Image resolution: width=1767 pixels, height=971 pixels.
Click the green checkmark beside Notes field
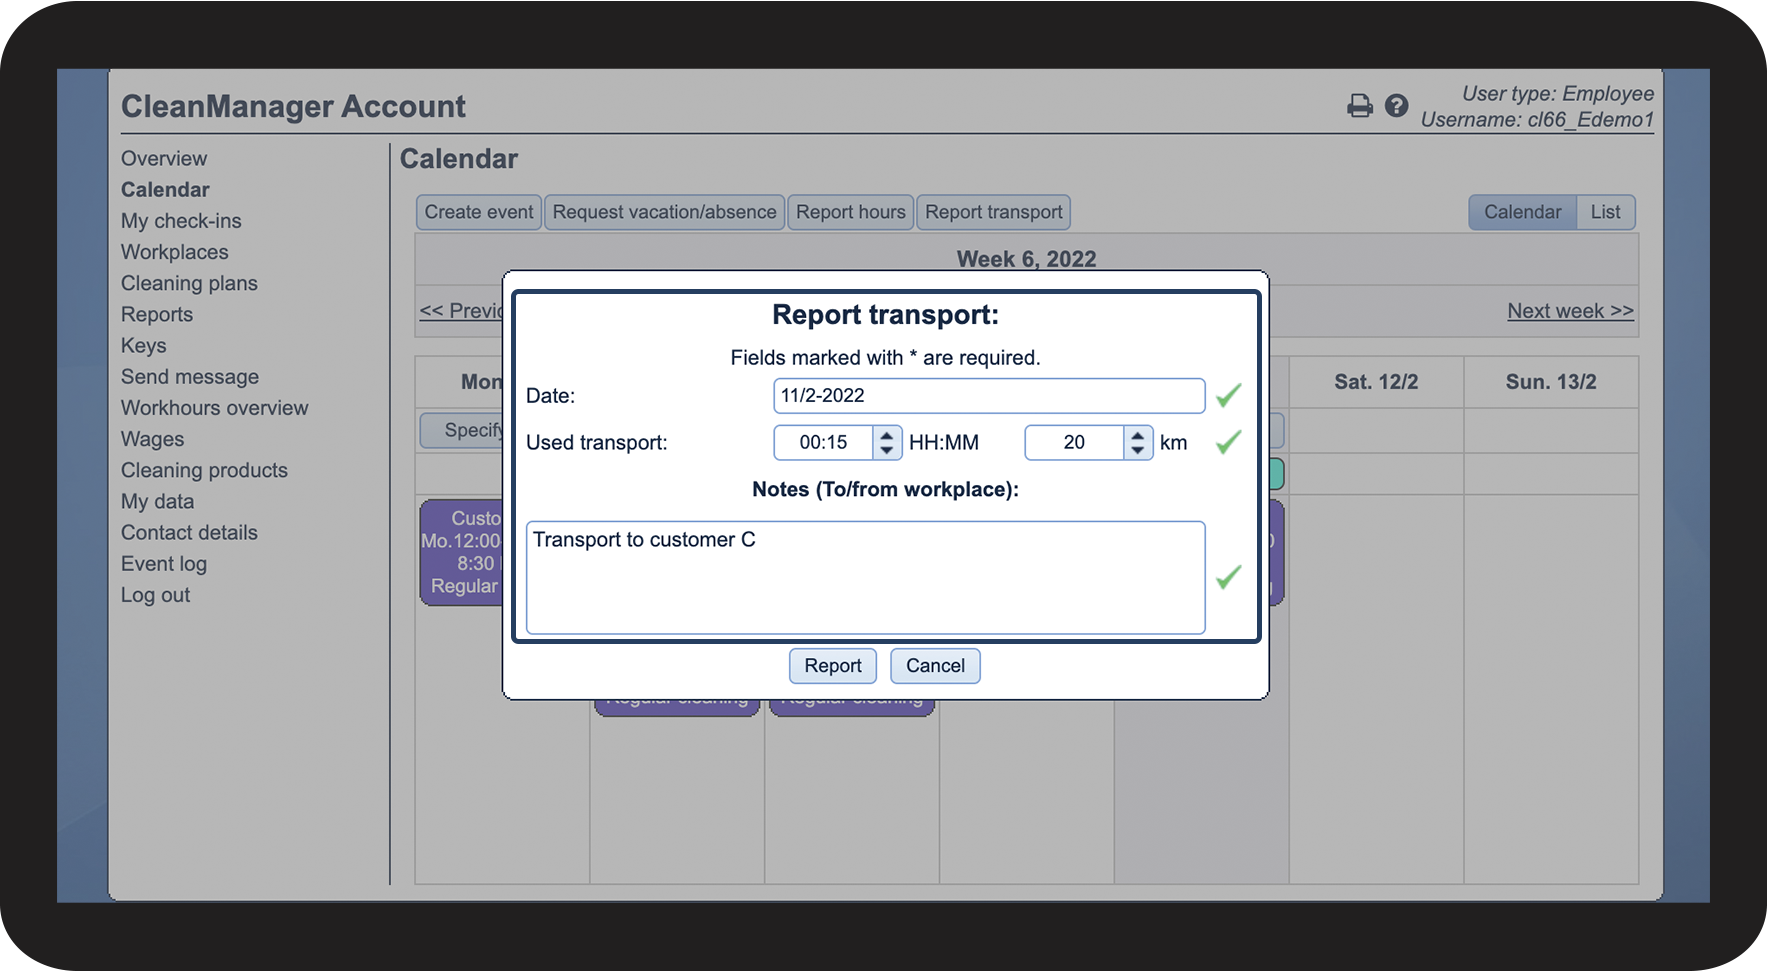(1228, 577)
